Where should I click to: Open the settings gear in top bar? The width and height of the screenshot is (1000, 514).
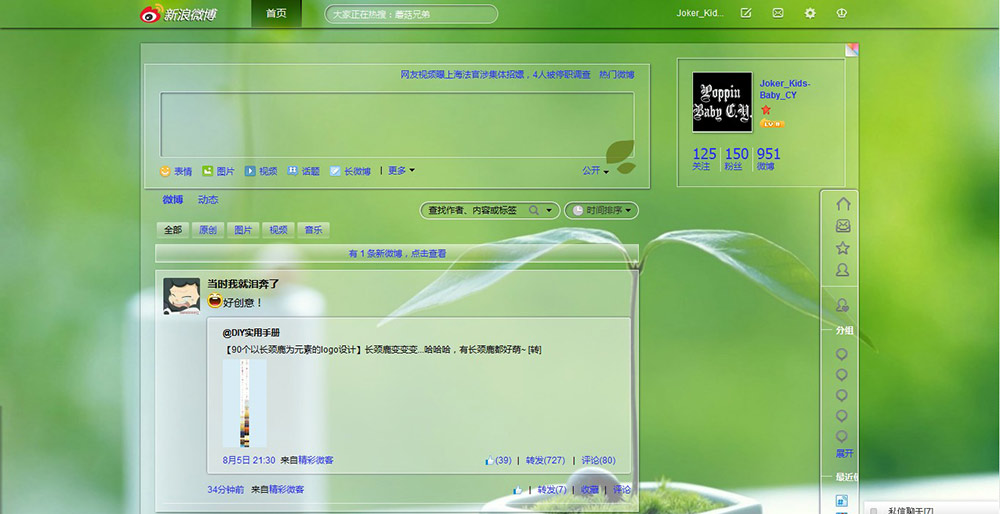809,13
